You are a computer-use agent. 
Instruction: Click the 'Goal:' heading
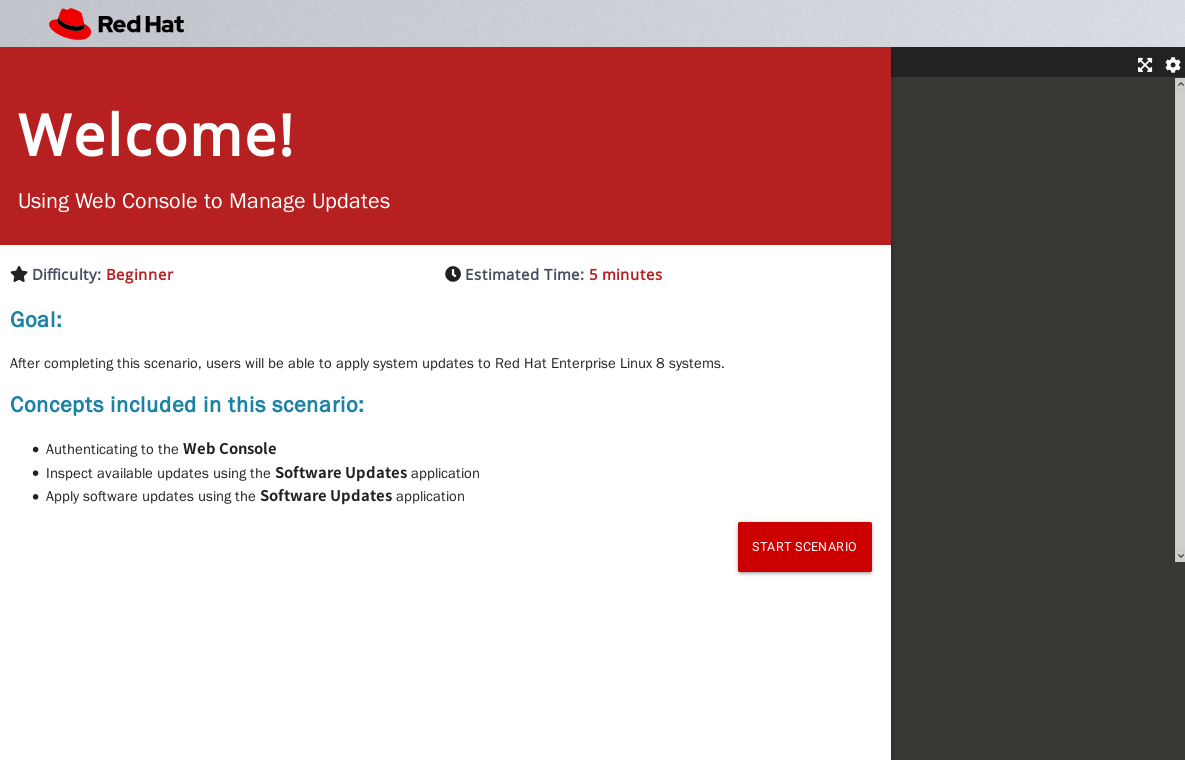(x=36, y=320)
